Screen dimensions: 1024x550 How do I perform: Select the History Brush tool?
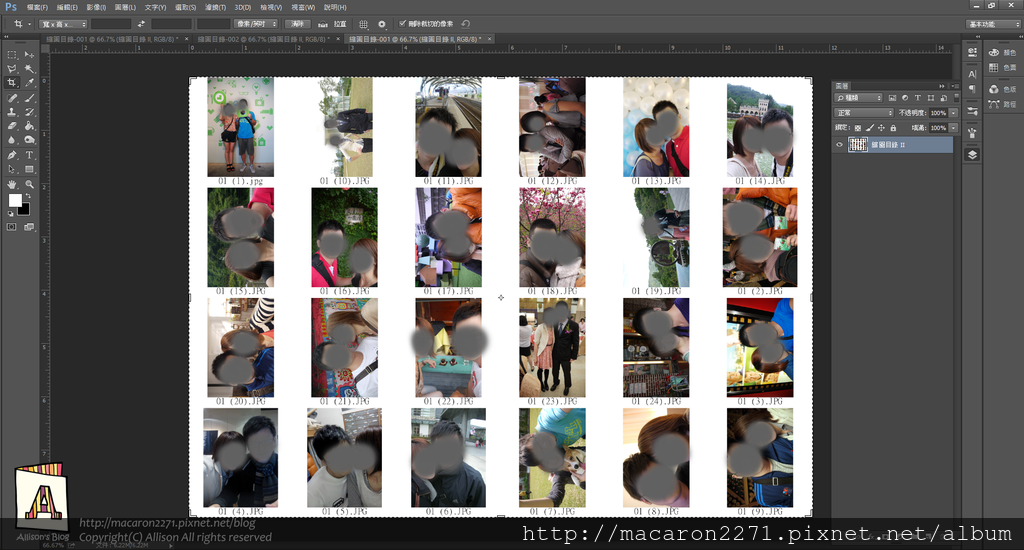(x=29, y=112)
